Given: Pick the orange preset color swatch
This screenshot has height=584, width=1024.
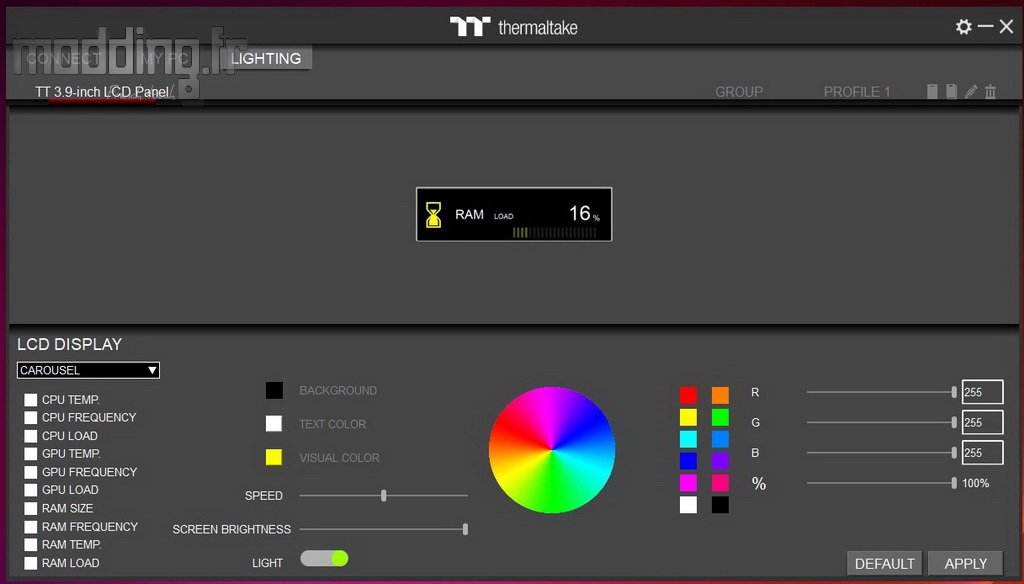Looking at the screenshot, I should [720, 395].
